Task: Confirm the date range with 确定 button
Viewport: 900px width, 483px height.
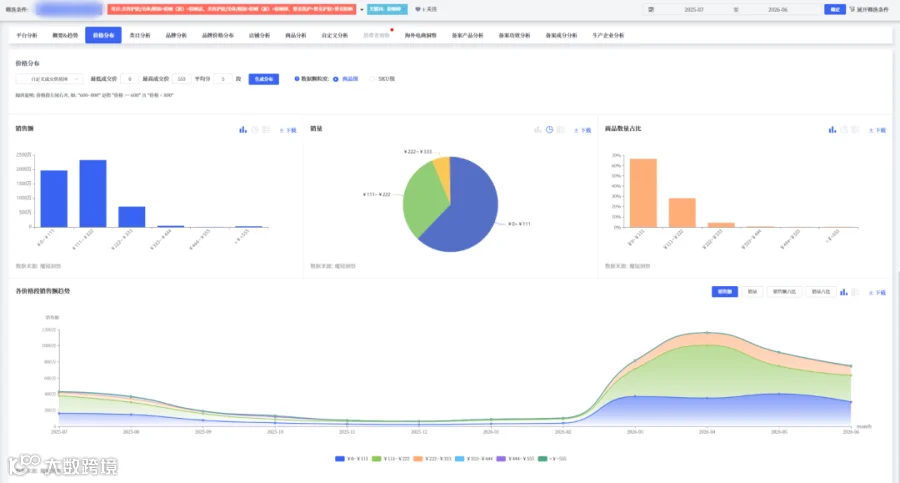Action: pos(835,9)
